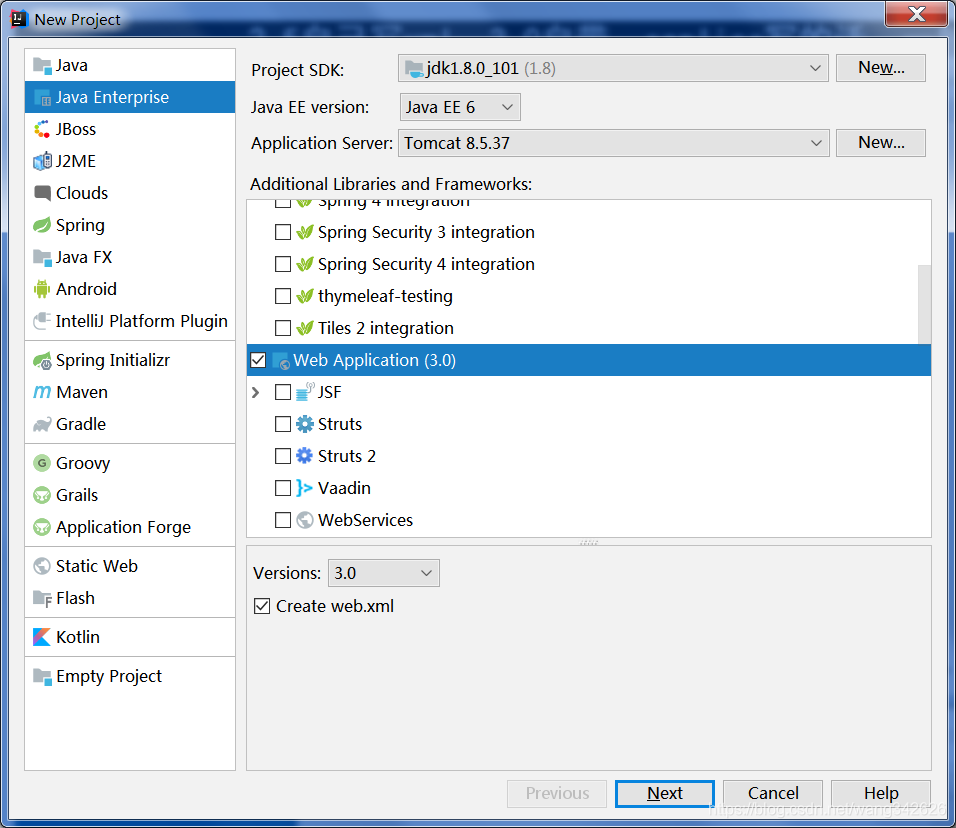This screenshot has height=828, width=956.
Task: Select Static Web project type
Action: tap(130, 566)
